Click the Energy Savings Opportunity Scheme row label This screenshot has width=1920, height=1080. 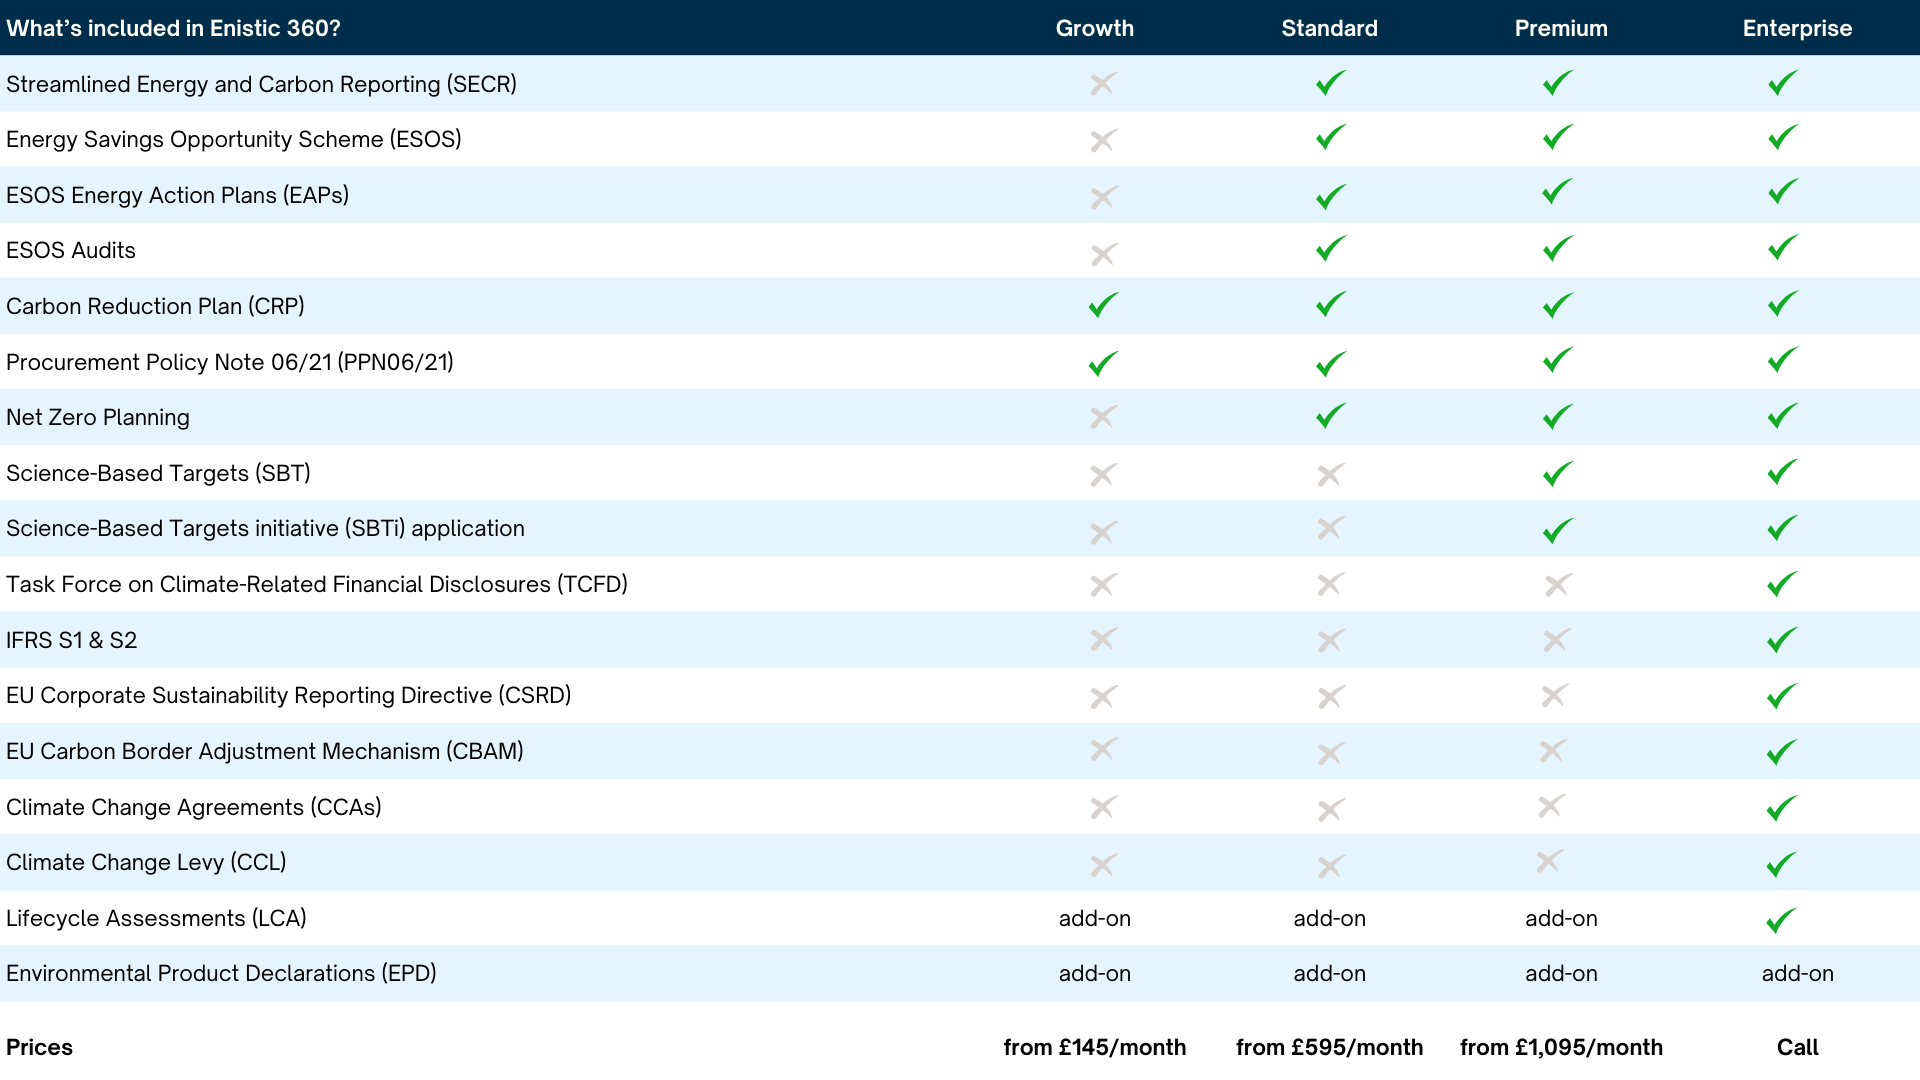(233, 139)
